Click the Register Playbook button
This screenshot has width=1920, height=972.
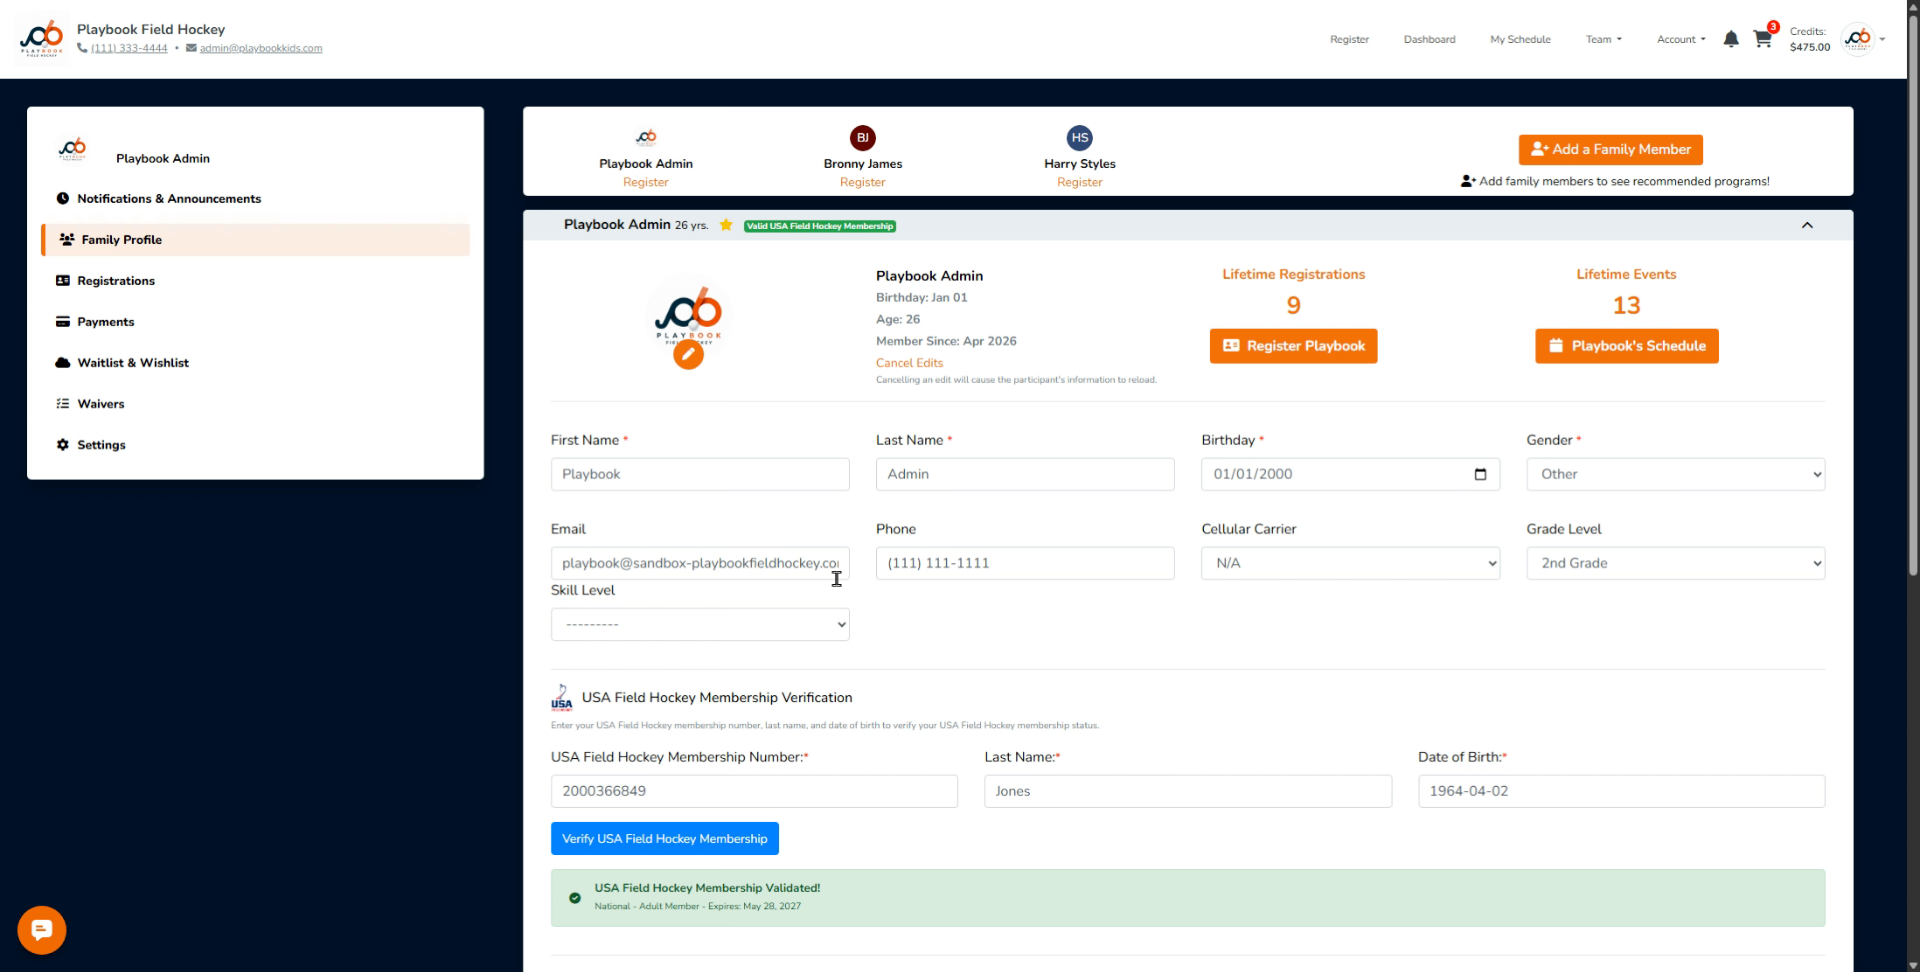click(x=1293, y=346)
